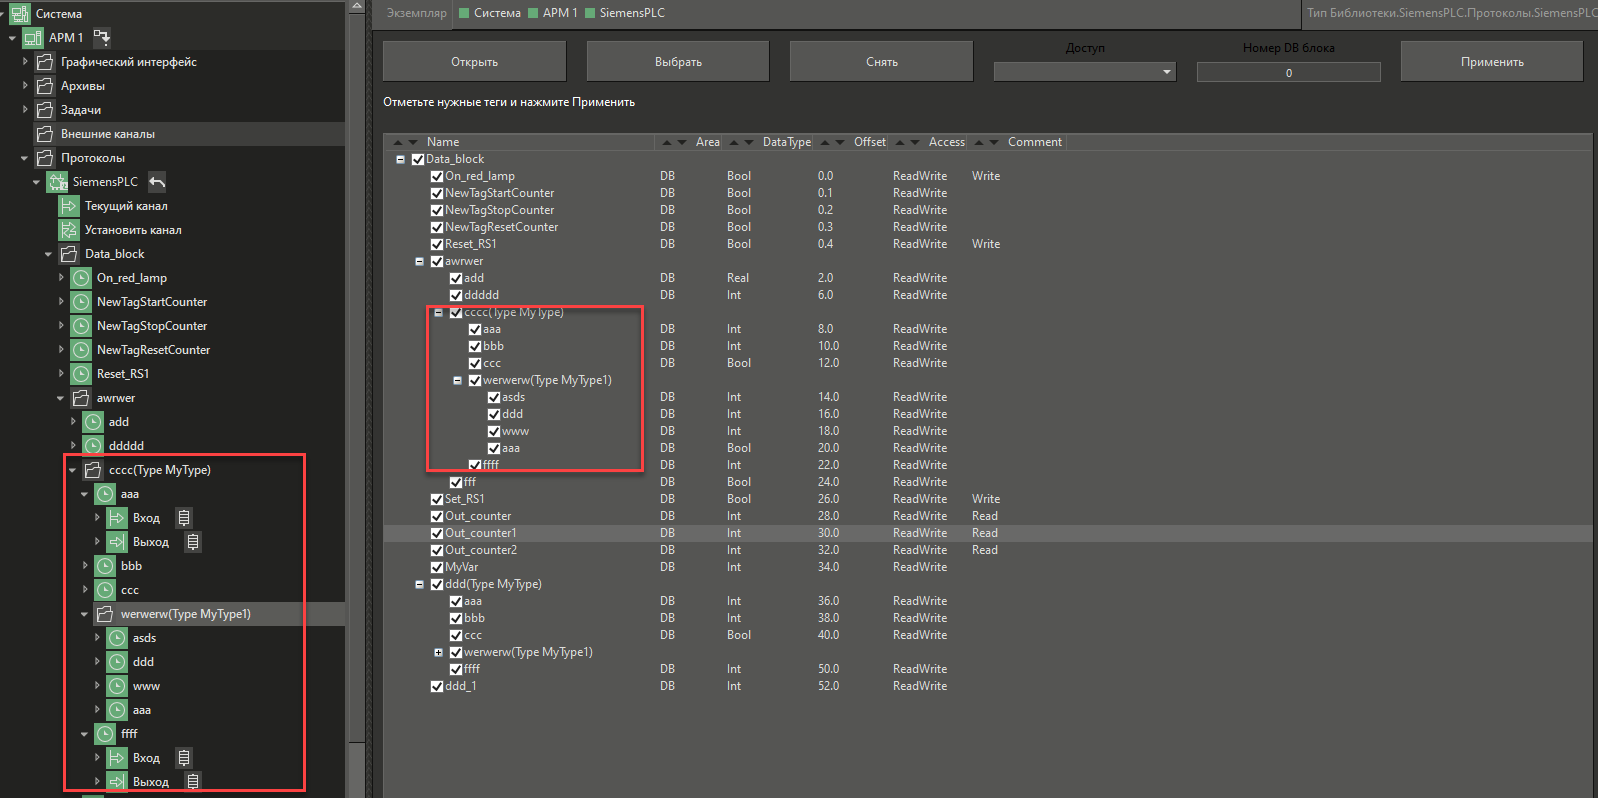Sort the table by the Offset column header
This screenshot has width=1598, height=798.
click(869, 142)
